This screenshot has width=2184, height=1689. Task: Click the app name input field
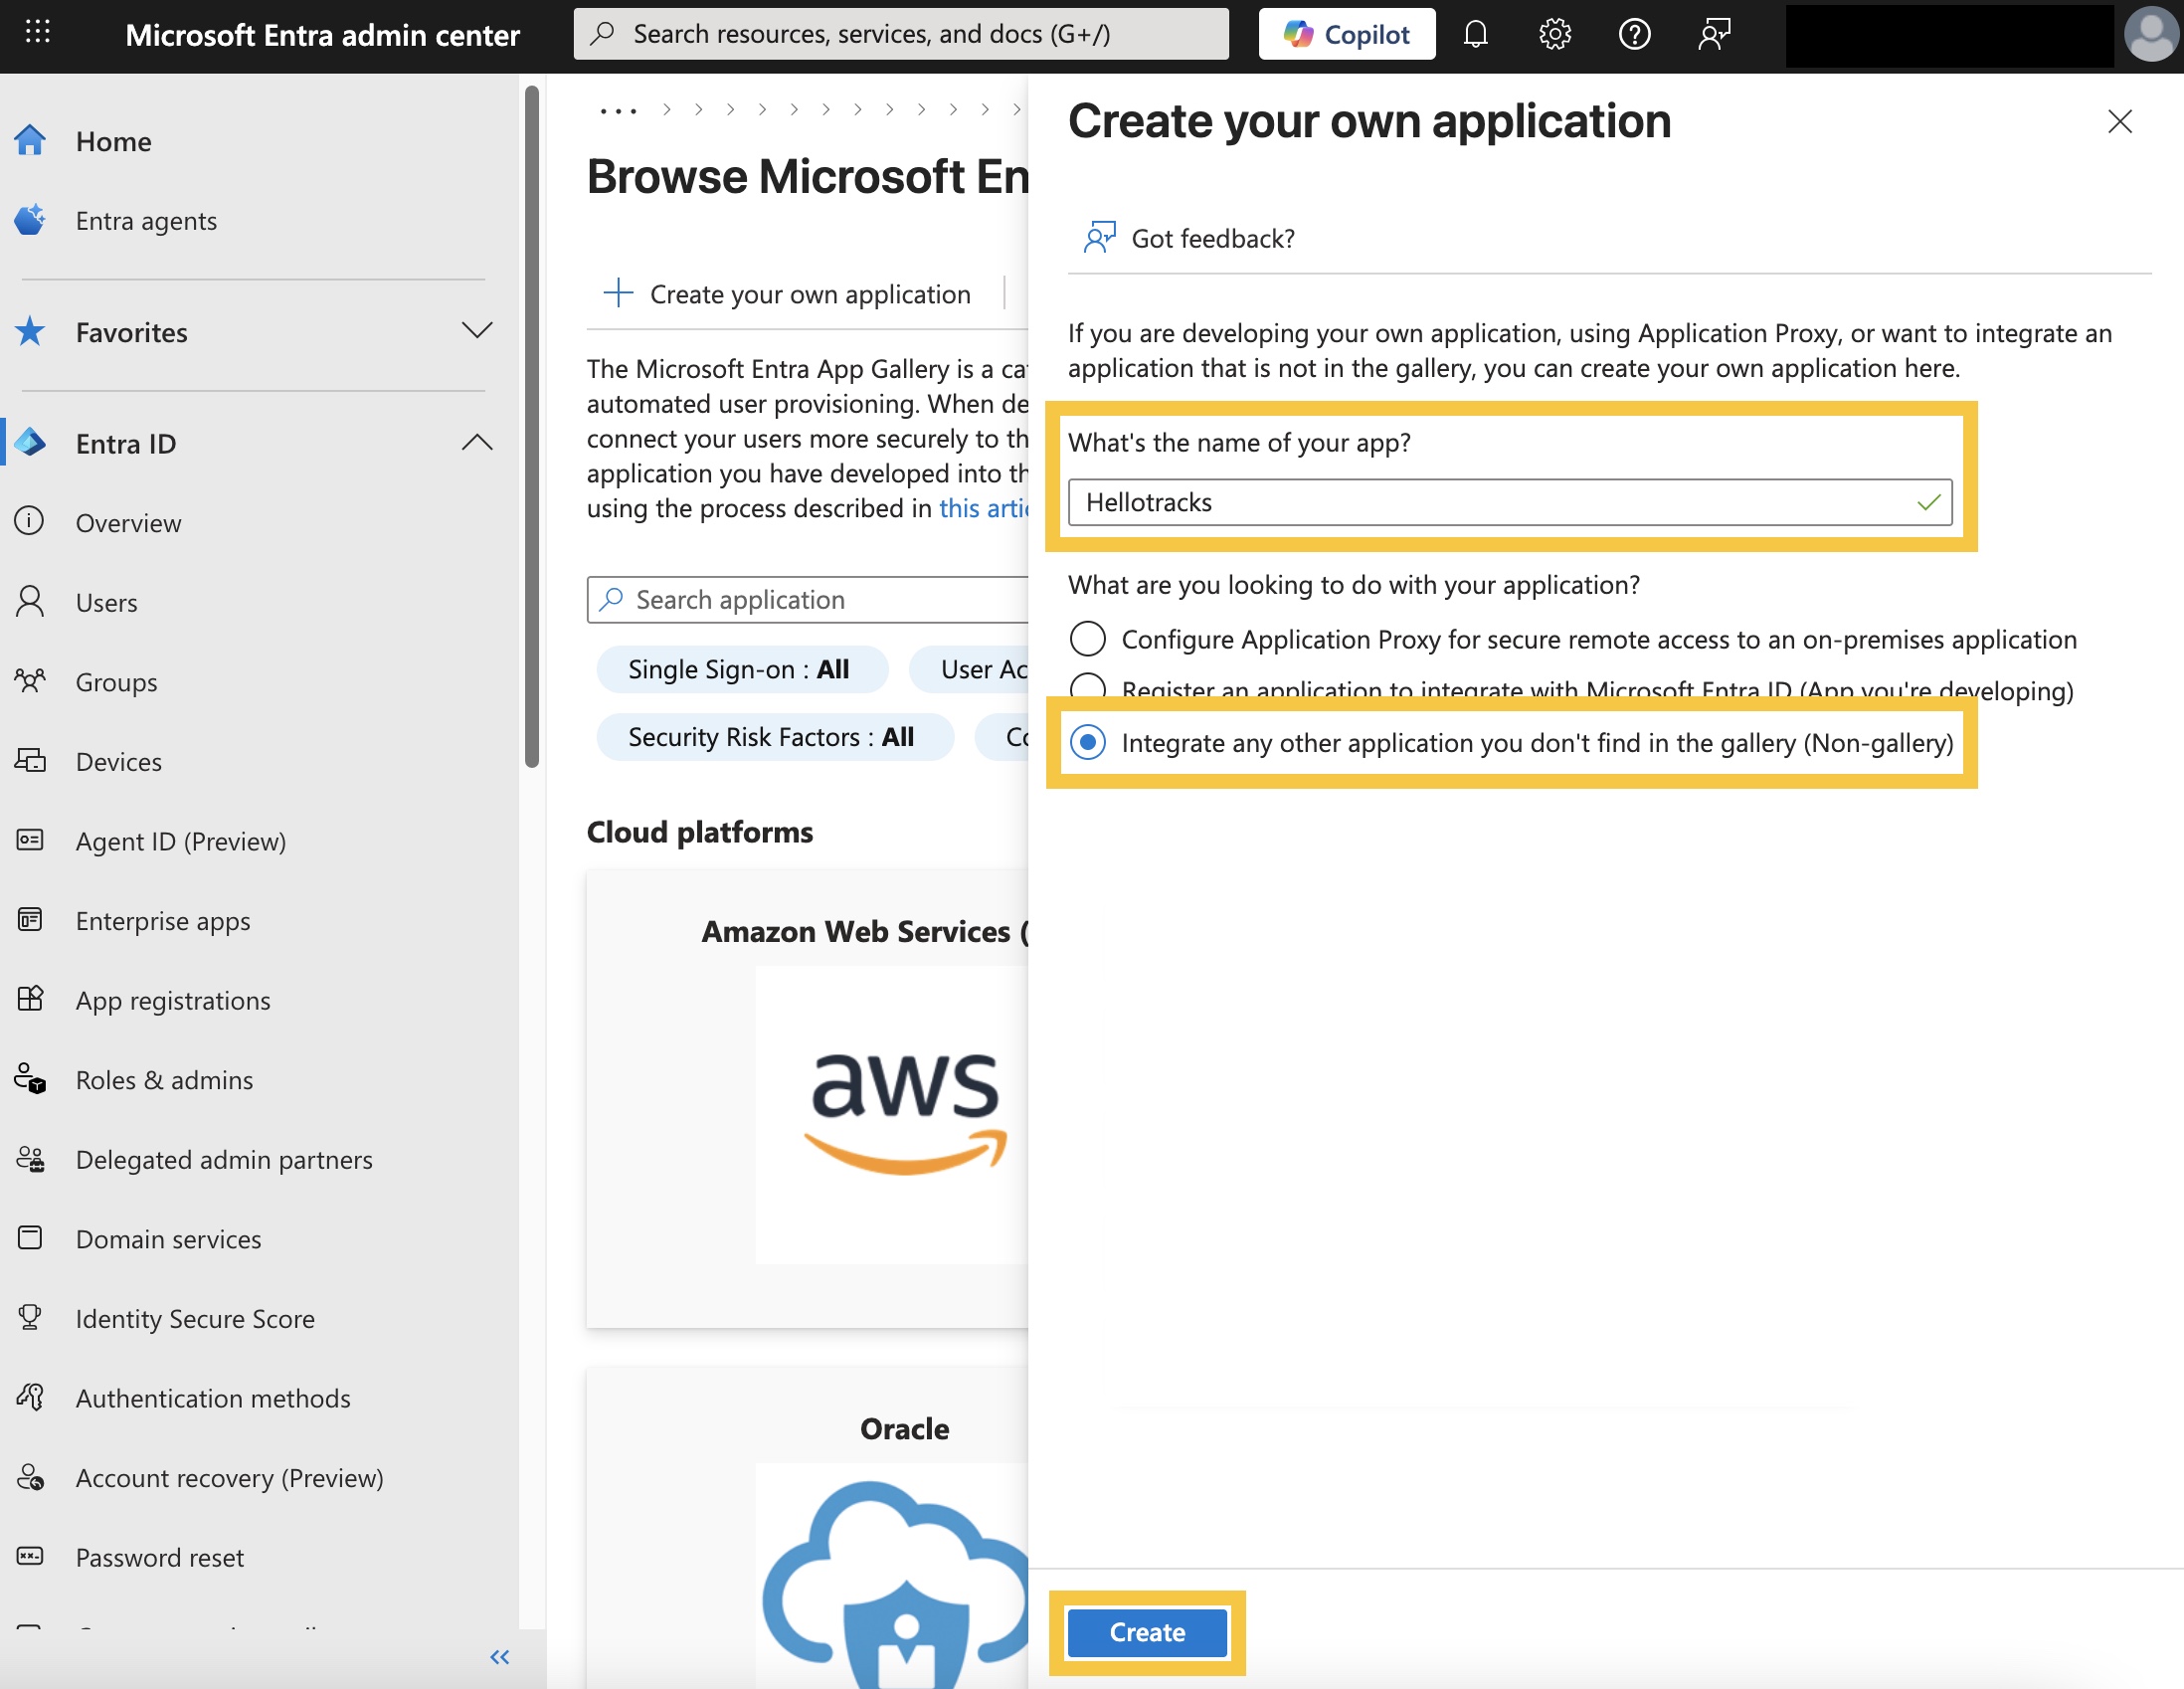[1490, 502]
